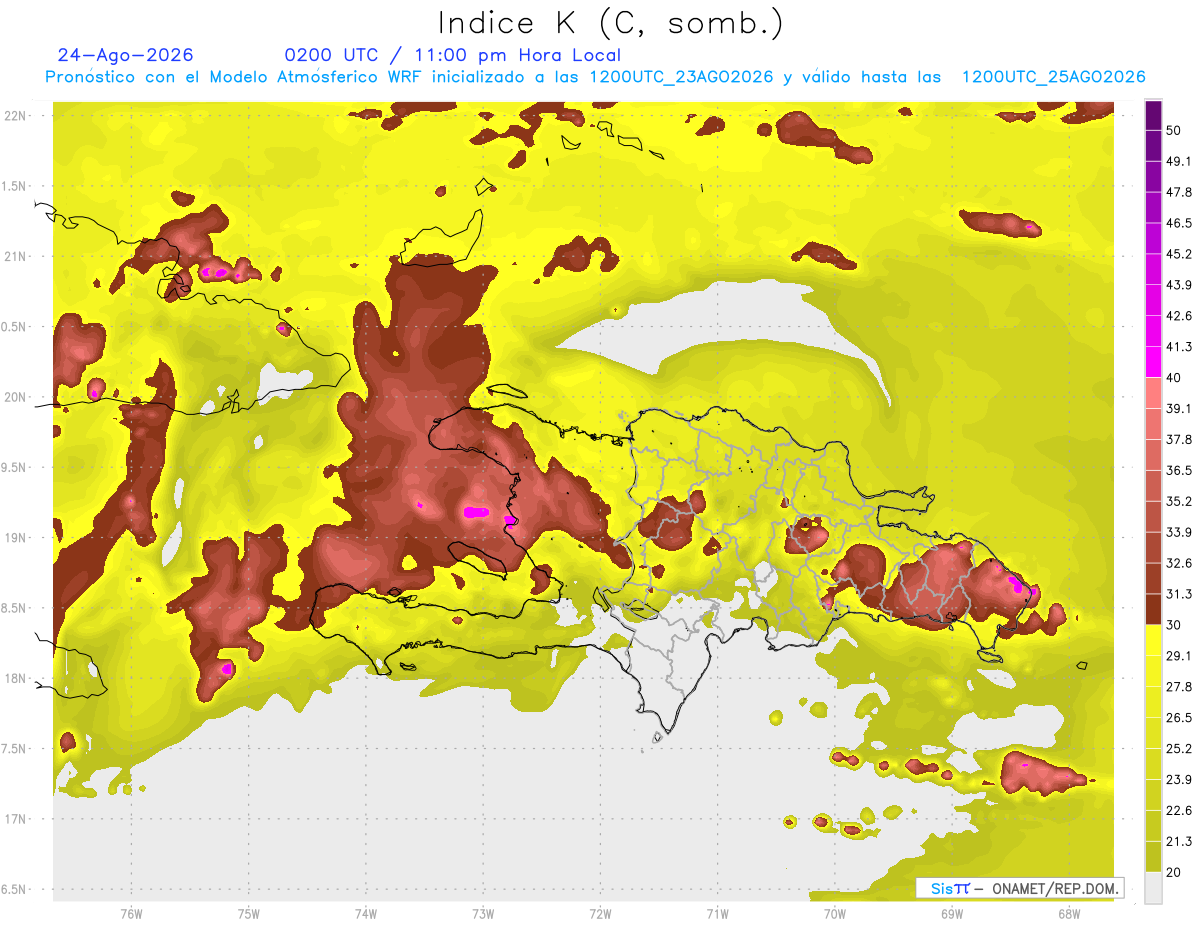
Task: Click the colorbar value '37.8'
Action: (x=1179, y=439)
